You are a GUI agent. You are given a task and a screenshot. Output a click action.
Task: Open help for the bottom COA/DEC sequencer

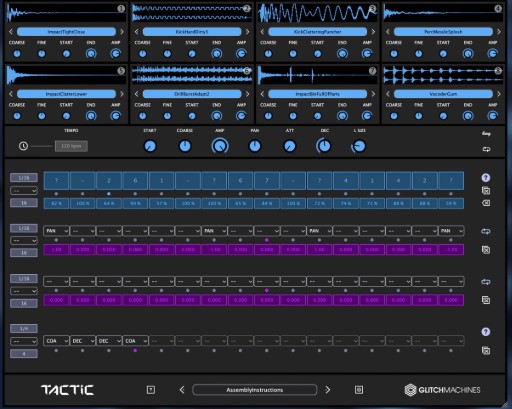486,332
